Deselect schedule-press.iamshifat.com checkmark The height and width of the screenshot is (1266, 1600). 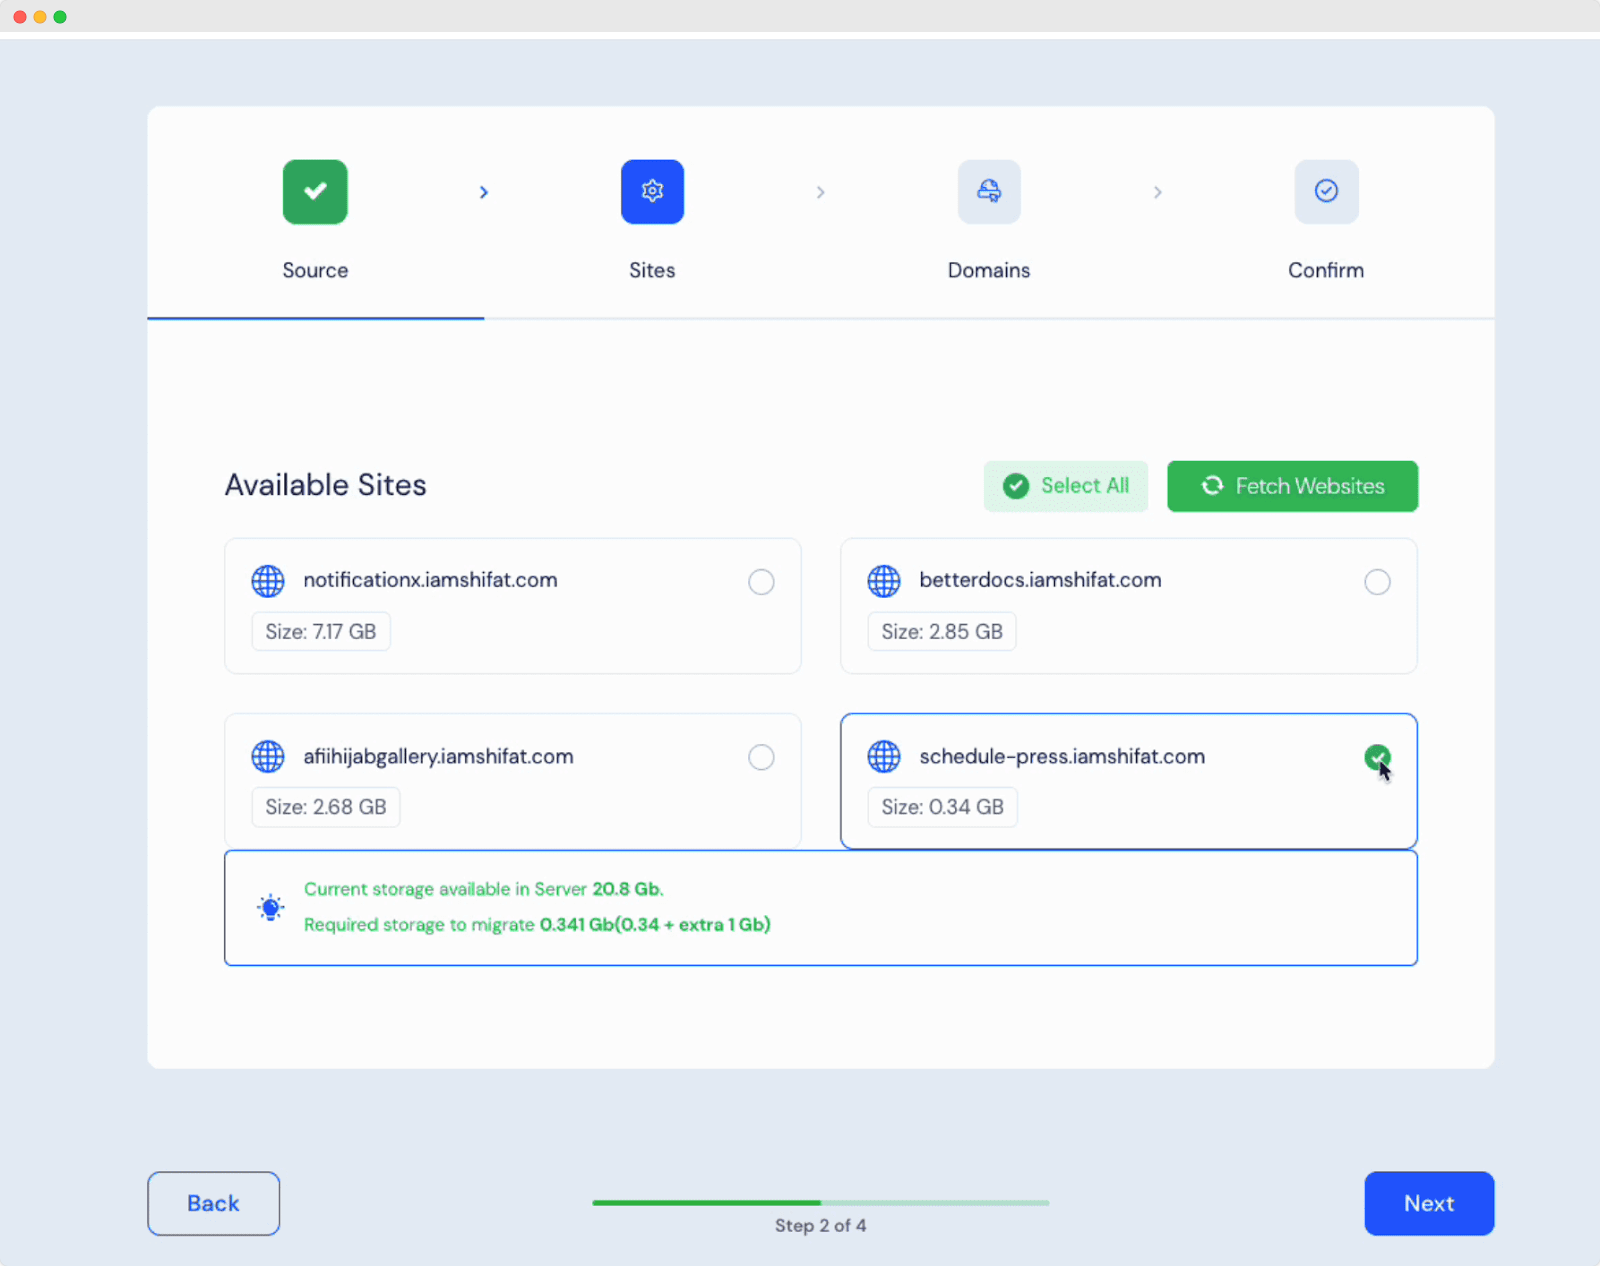[x=1378, y=757]
